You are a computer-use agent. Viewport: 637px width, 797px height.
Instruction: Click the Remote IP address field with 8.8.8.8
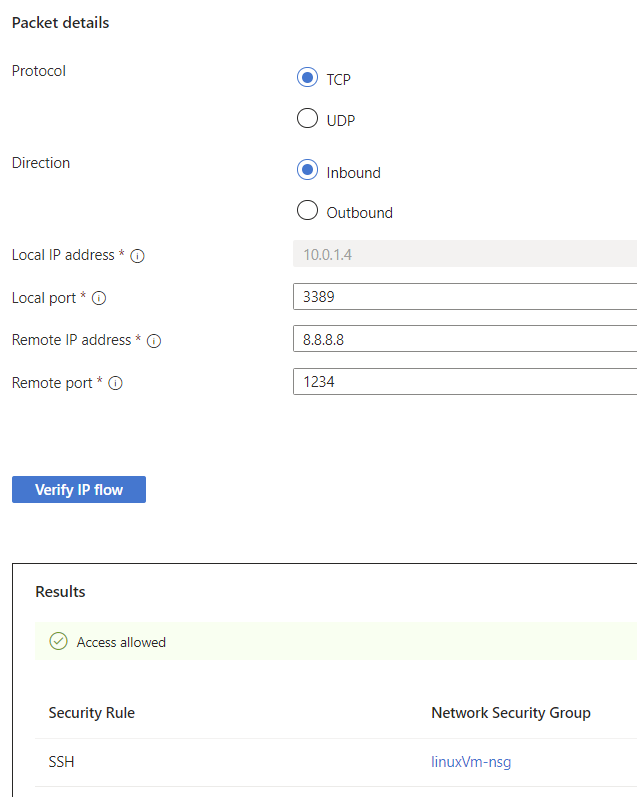tap(464, 340)
